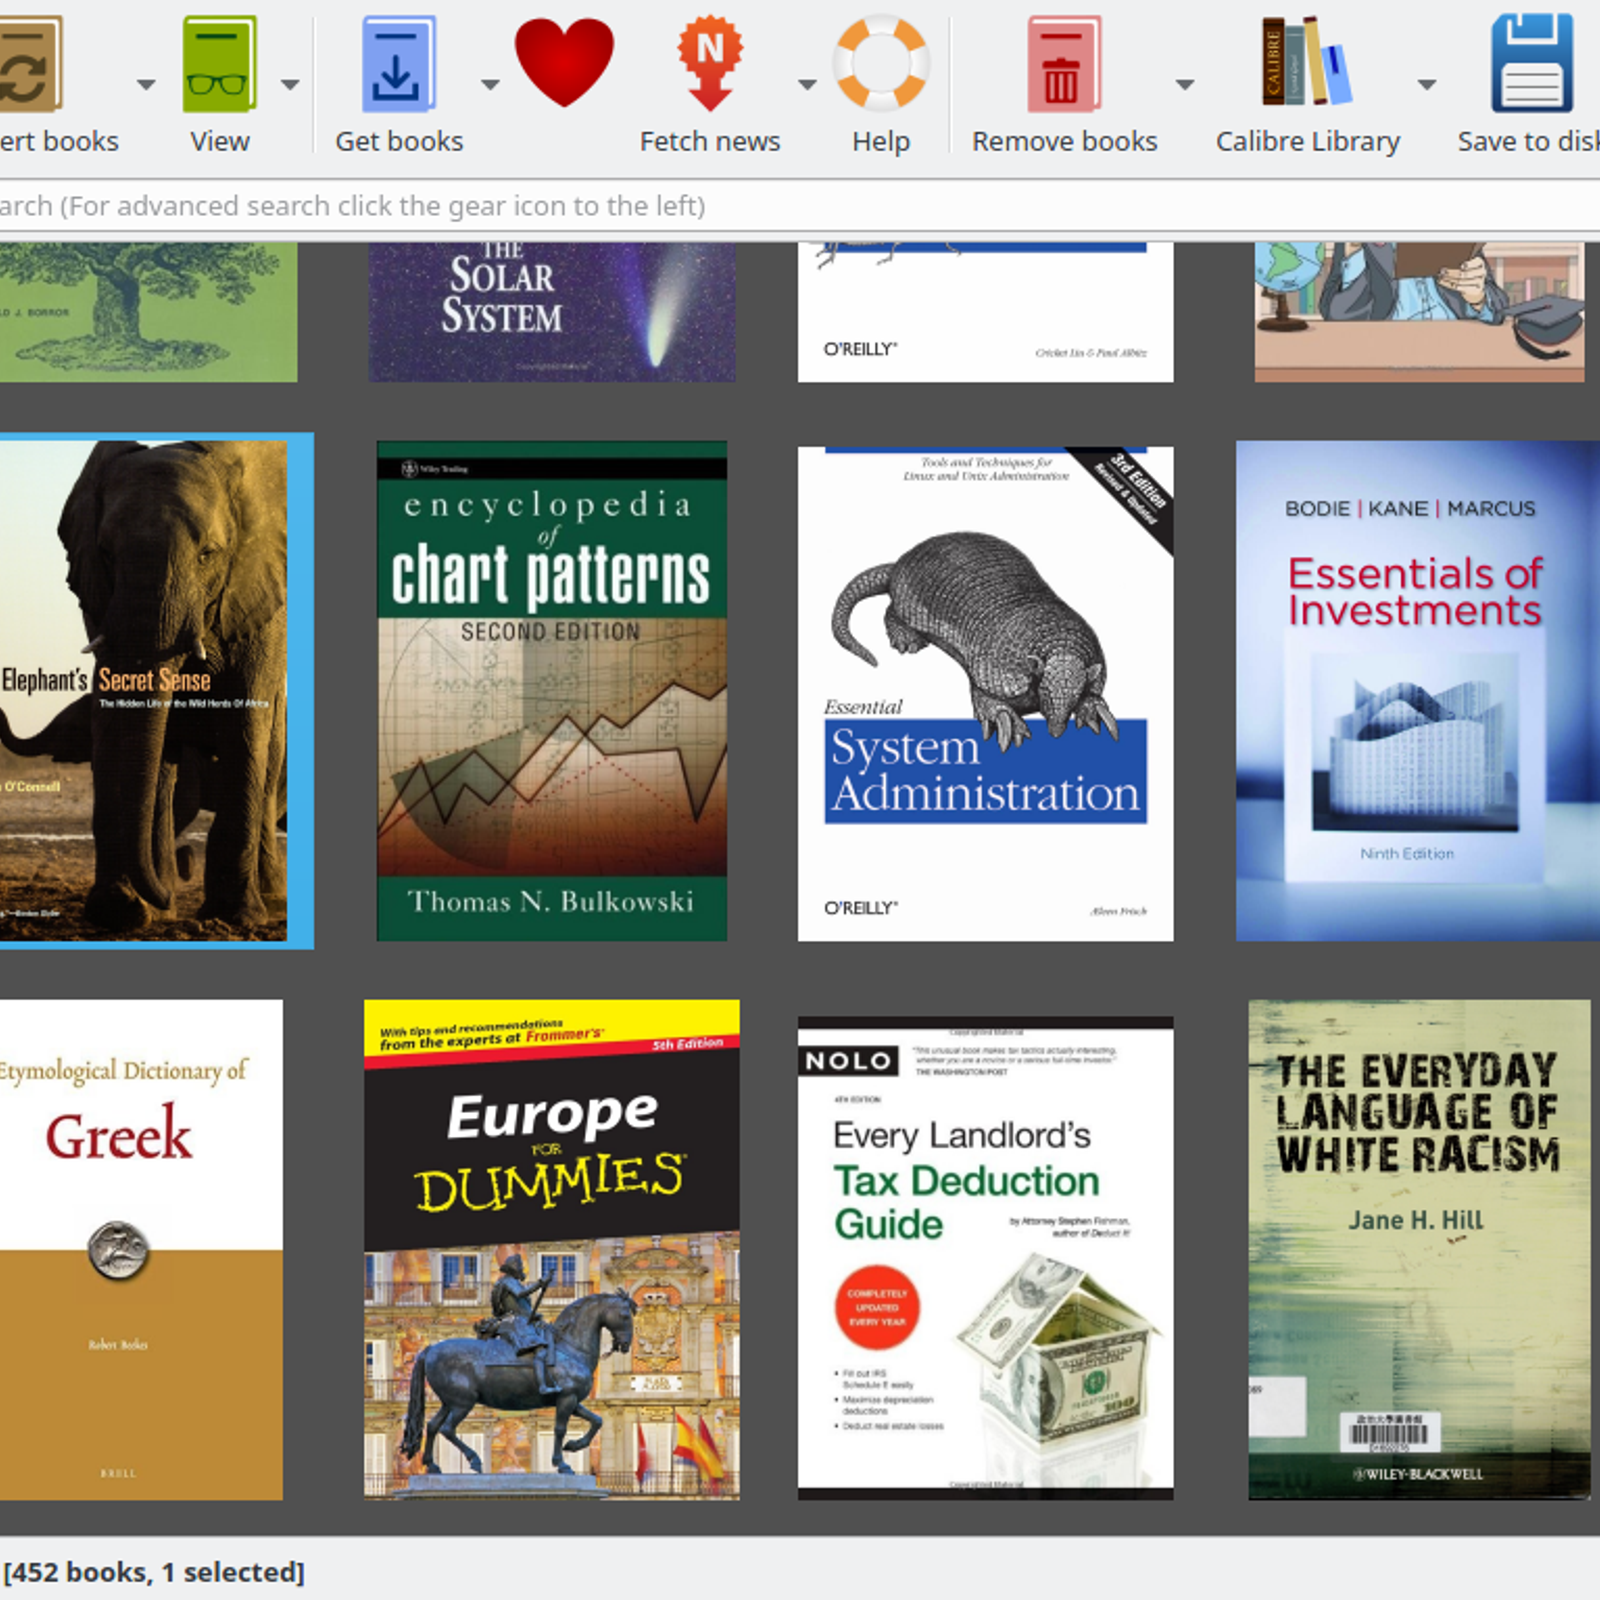Select Etymological Dictionary of Greek cover
1600x1600 pixels.
(x=141, y=1250)
